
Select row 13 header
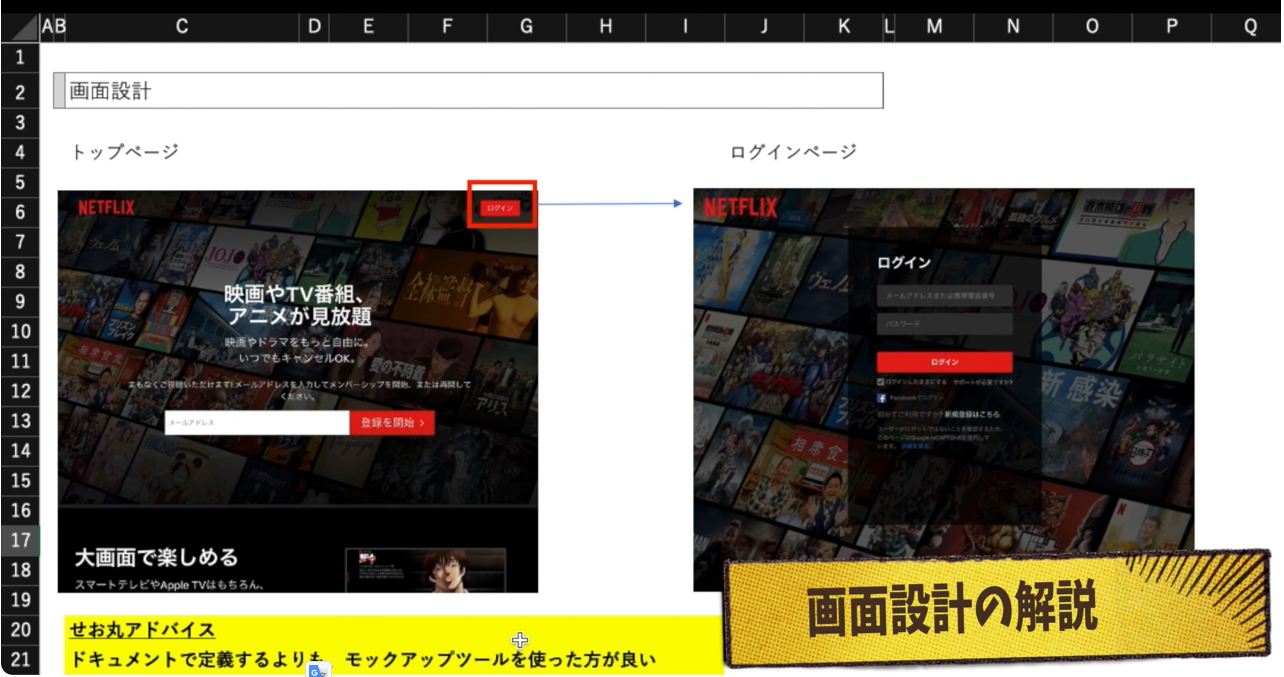pyautogui.click(x=19, y=420)
